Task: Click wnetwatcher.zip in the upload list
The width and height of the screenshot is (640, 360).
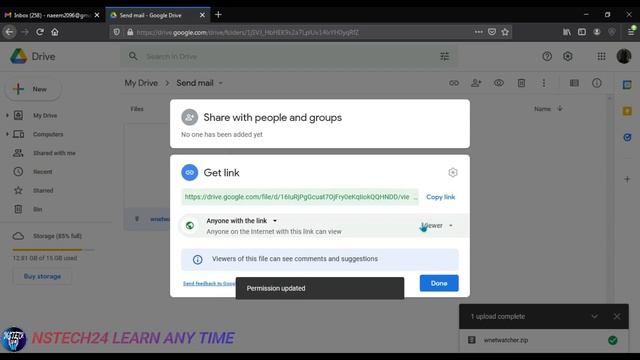Action: pos(506,340)
